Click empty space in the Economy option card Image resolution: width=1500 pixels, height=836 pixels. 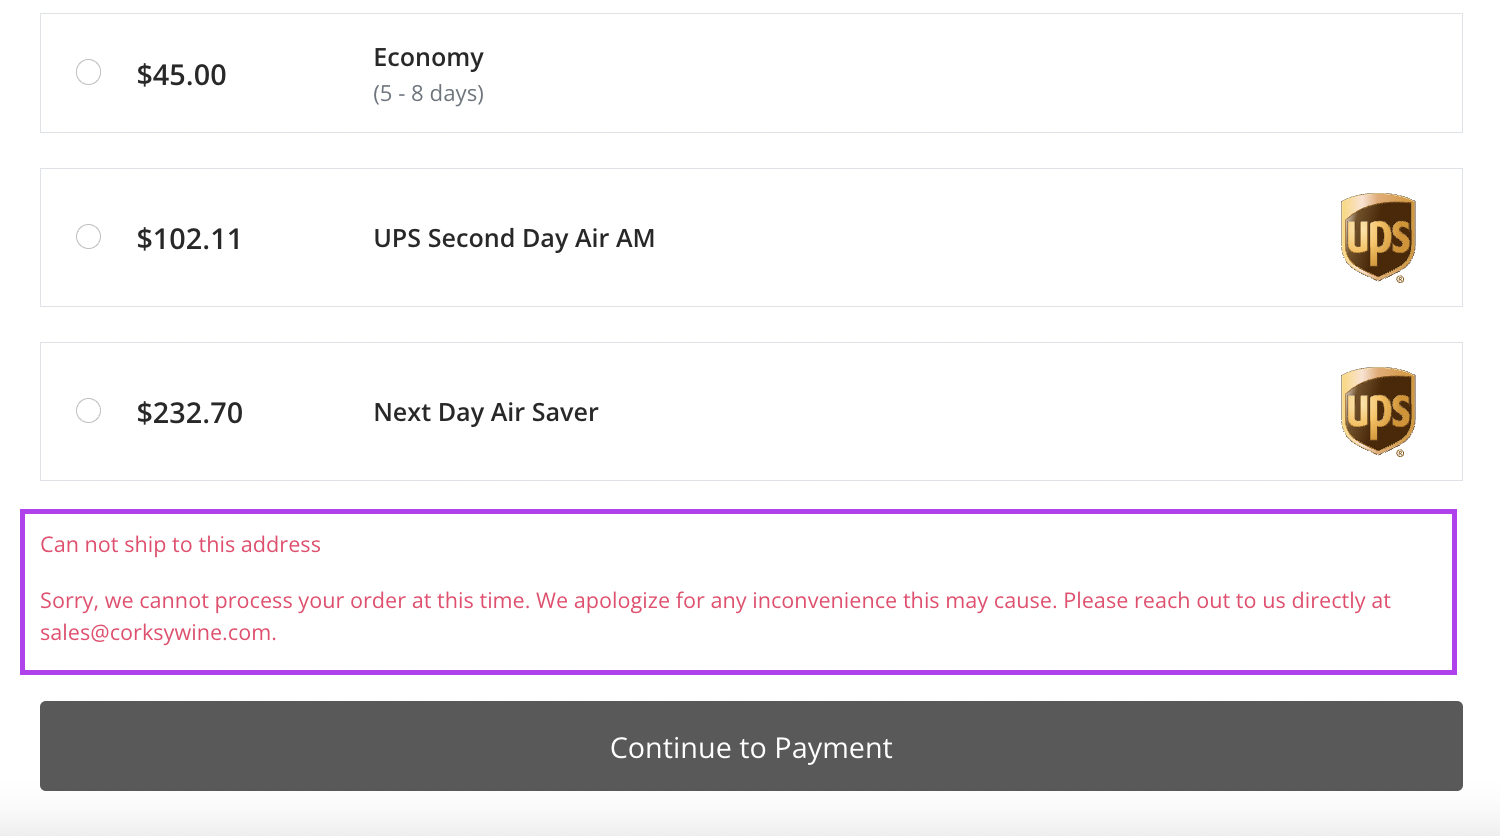tap(900, 73)
